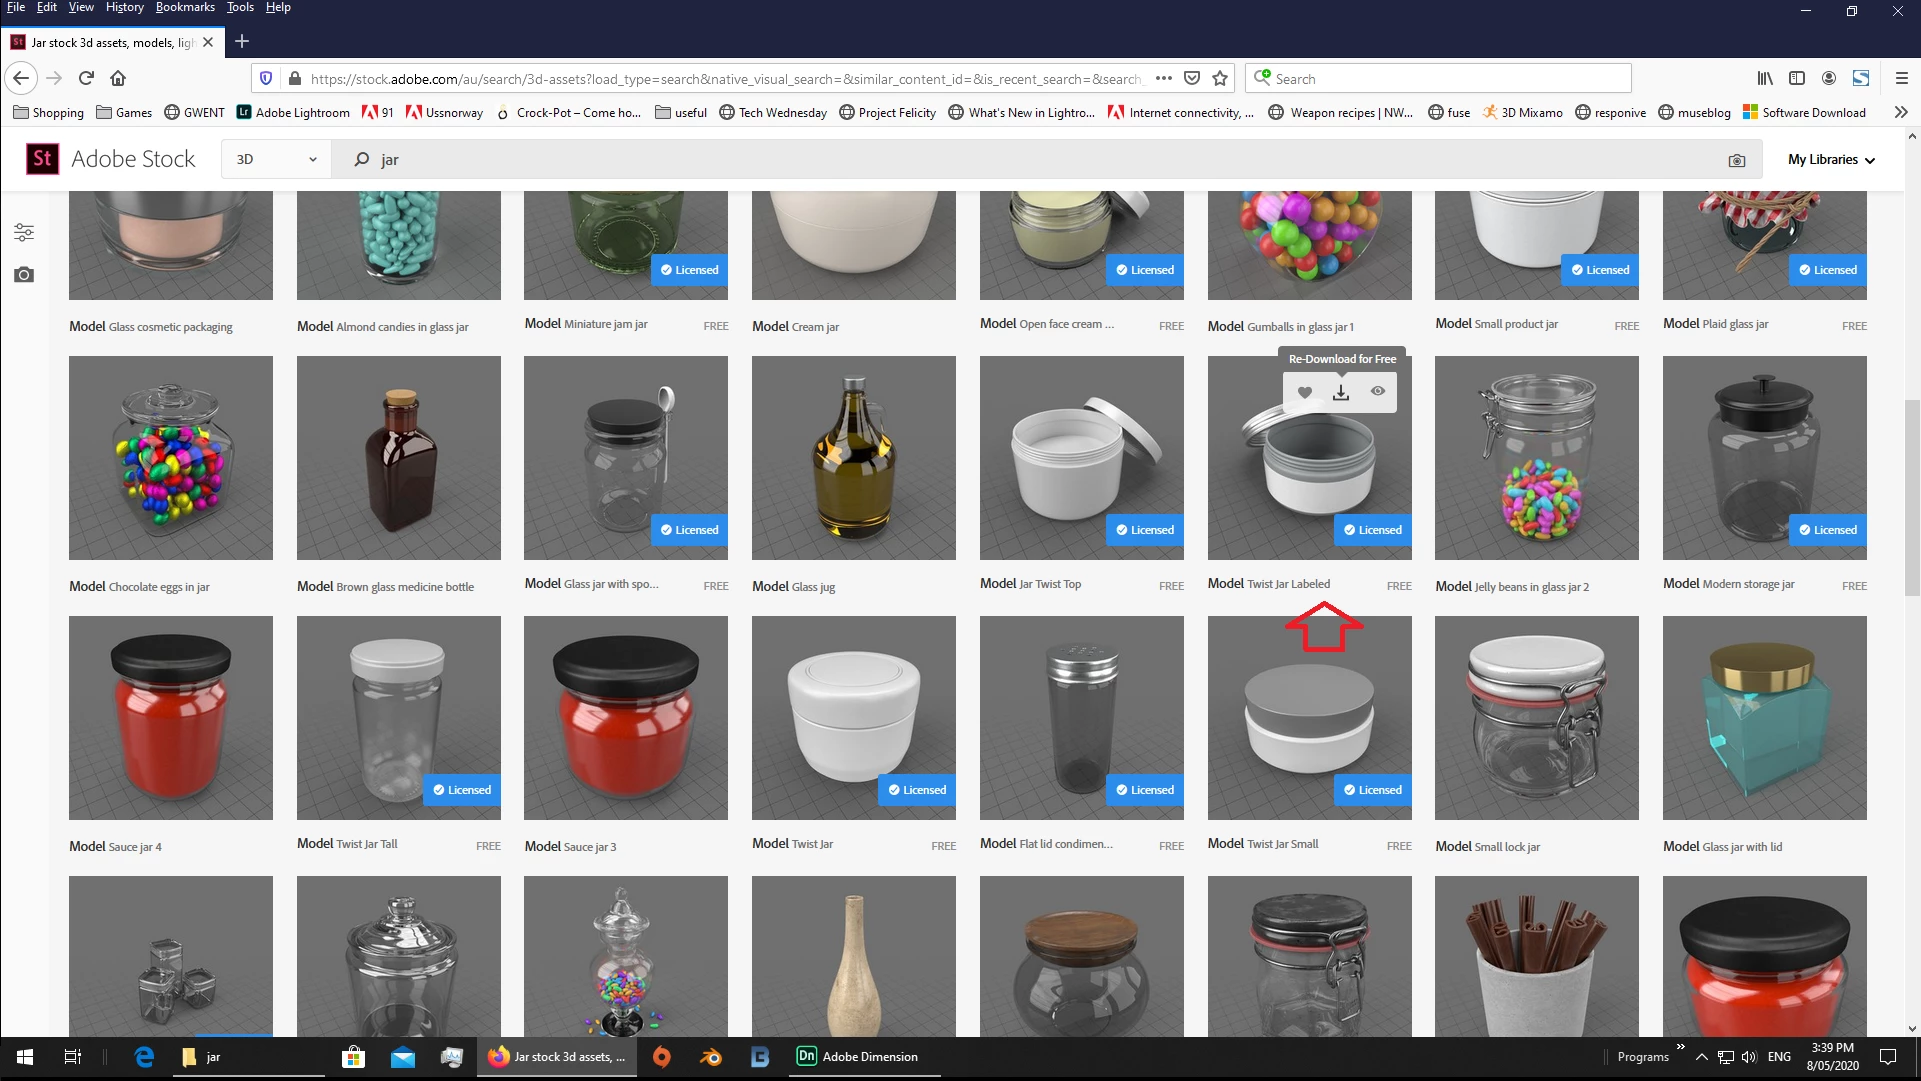Screen dimensions: 1921x1081
Task: Toggle the preview eye icon on Twist Jar Labeled
Action: pyautogui.click(x=1377, y=391)
